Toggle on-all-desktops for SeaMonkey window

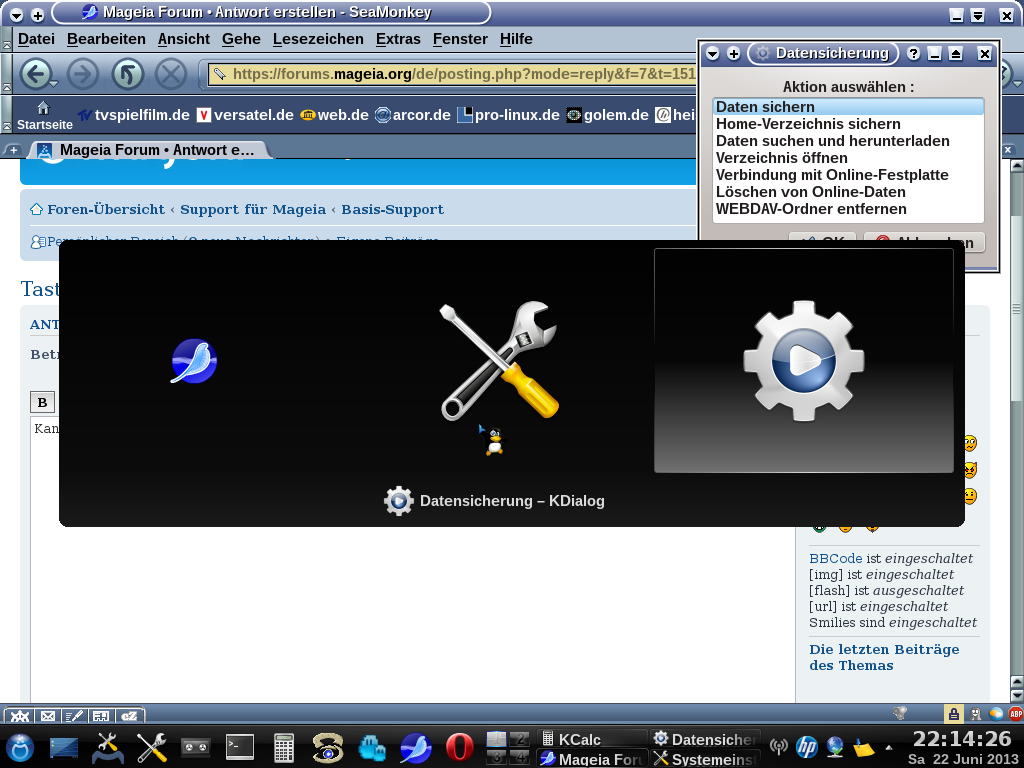[37, 14]
